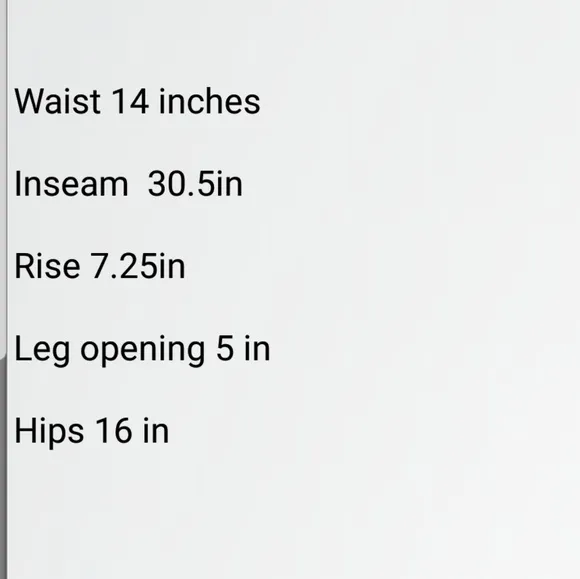Click the 30.5in measurement
This screenshot has width=580, height=579.
click(x=195, y=184)
